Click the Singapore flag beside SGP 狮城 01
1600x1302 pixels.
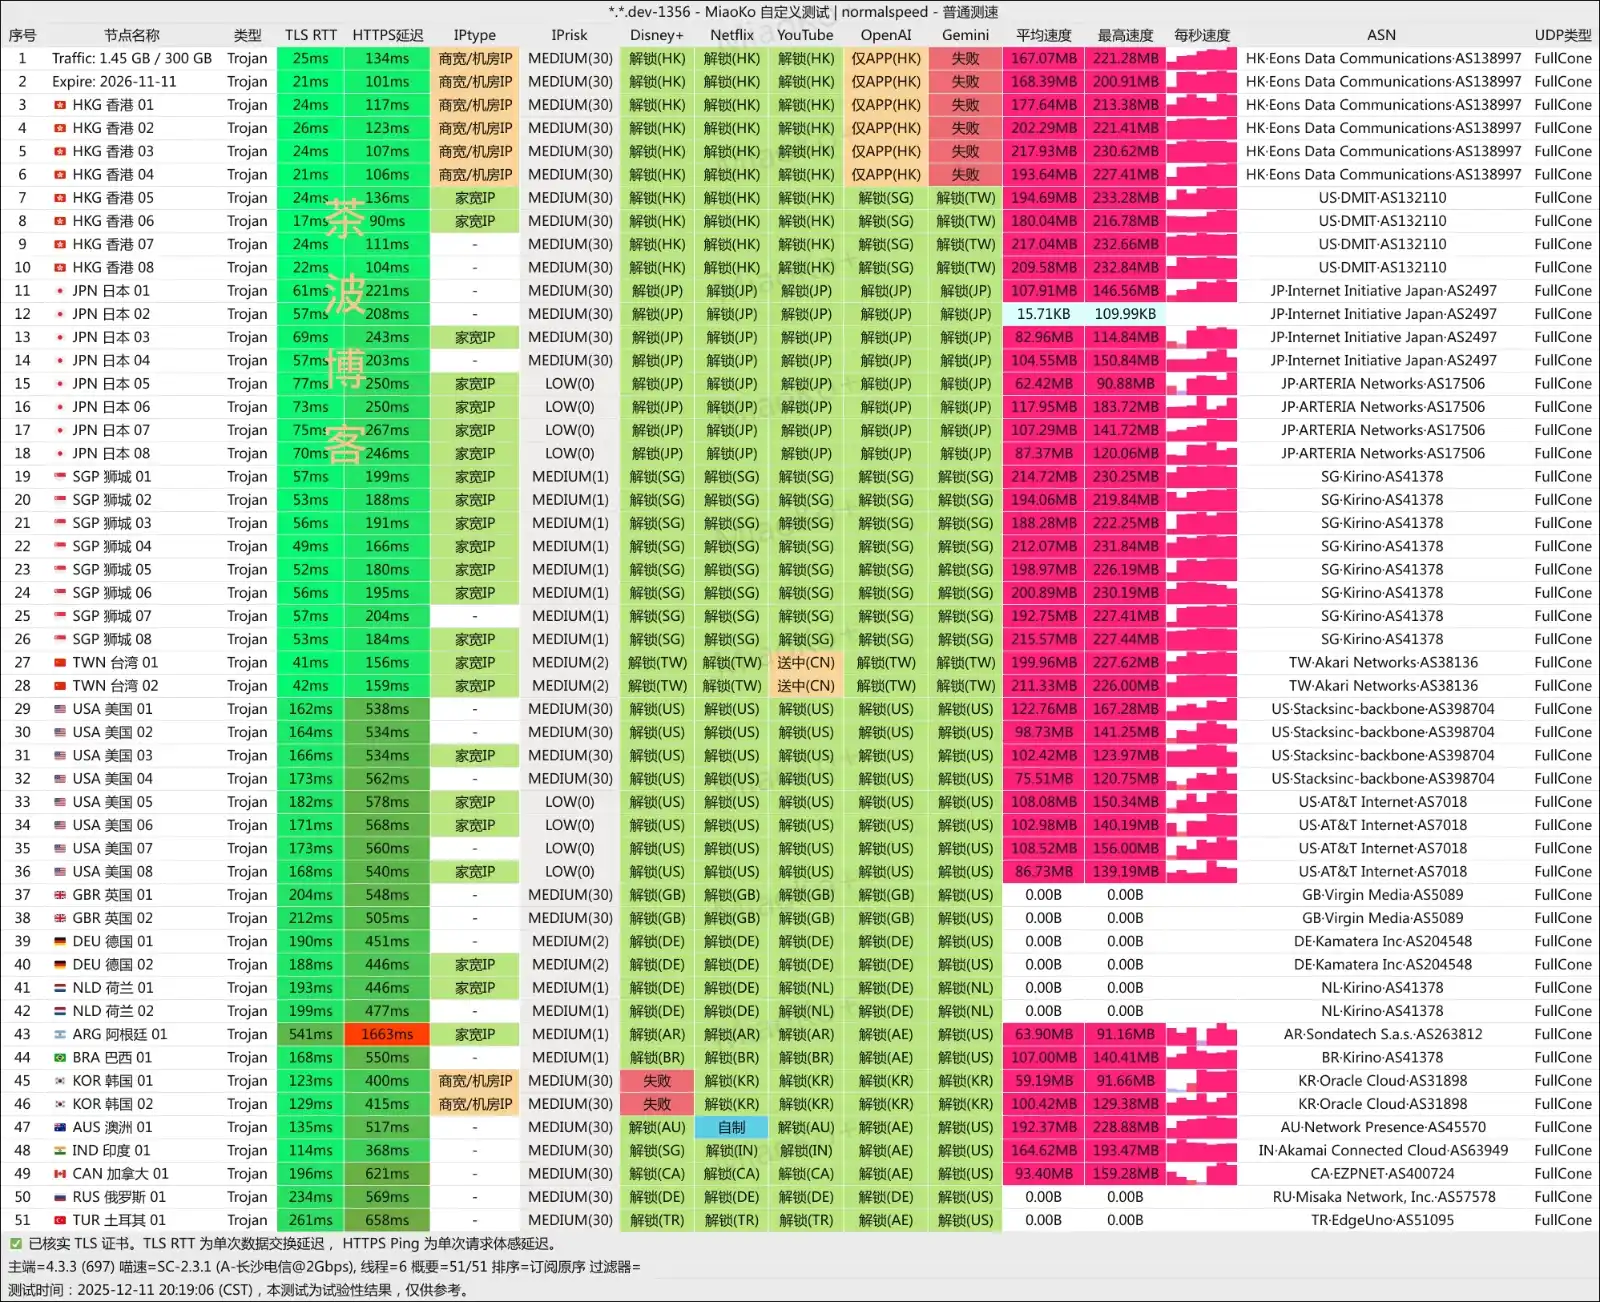coord(60,477)
